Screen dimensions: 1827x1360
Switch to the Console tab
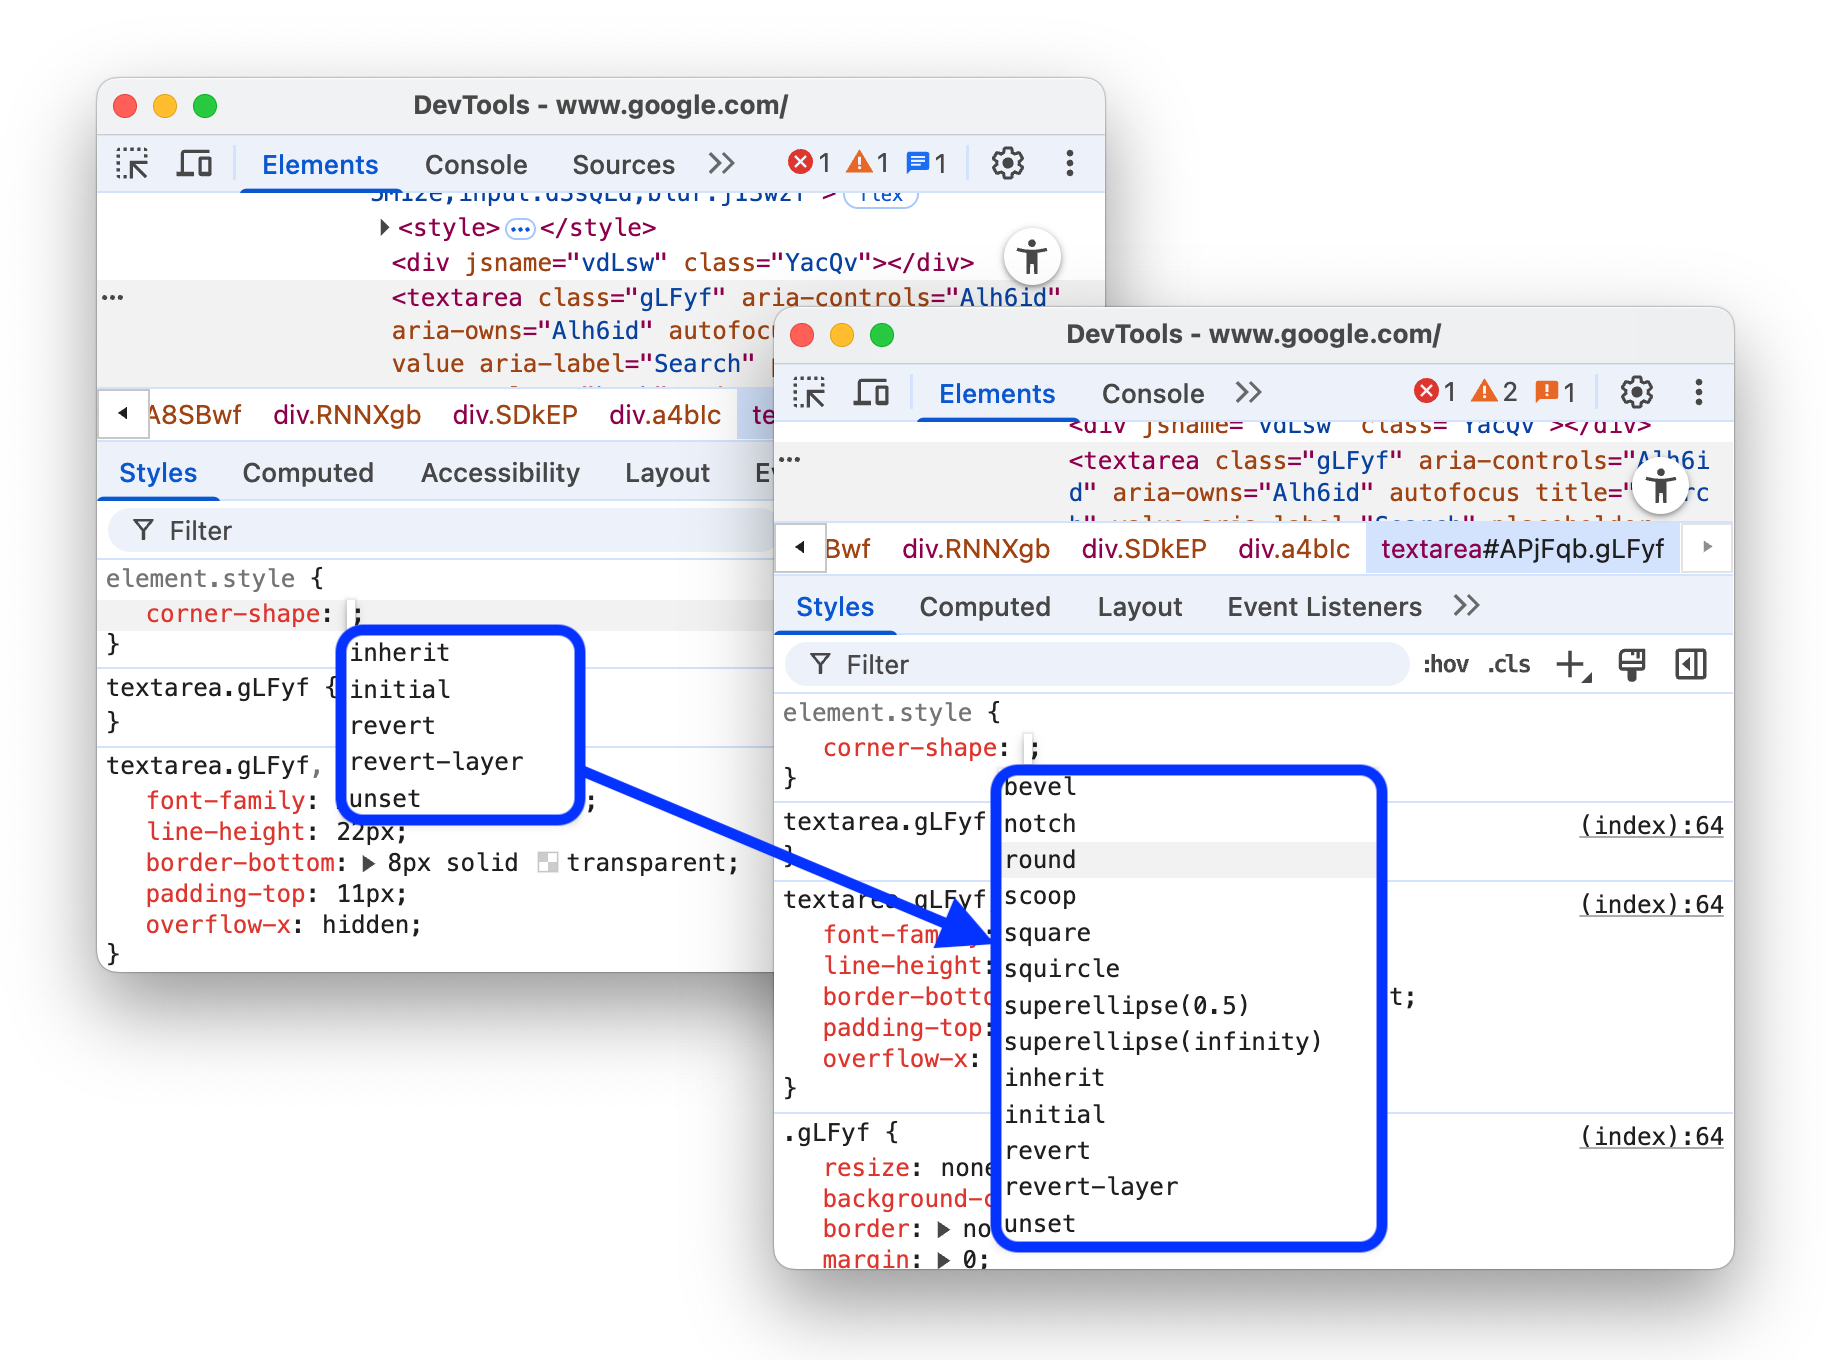(x=1153, y=393)
